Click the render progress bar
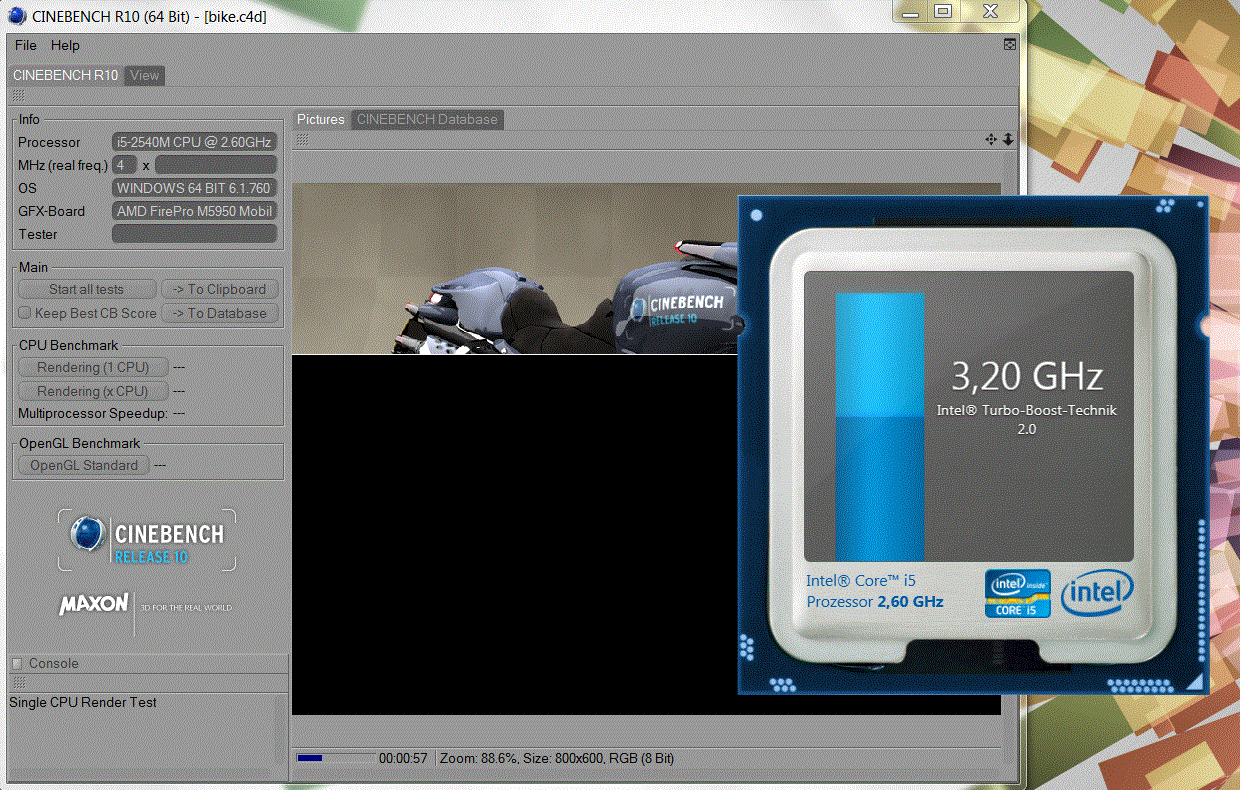The image size is (1240, 790). click(x=335, y=758)
